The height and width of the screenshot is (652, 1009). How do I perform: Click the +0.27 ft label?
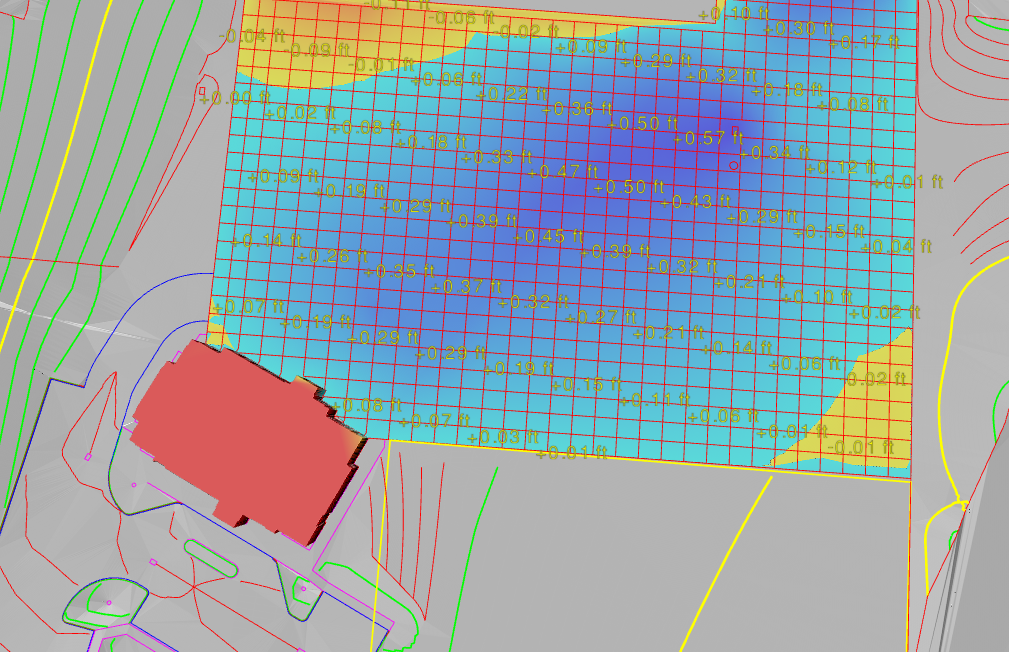click(x=601, y=317)
